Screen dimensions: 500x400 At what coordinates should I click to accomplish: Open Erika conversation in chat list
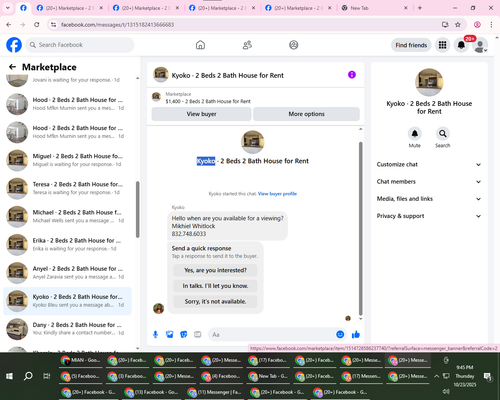(67, 244)
